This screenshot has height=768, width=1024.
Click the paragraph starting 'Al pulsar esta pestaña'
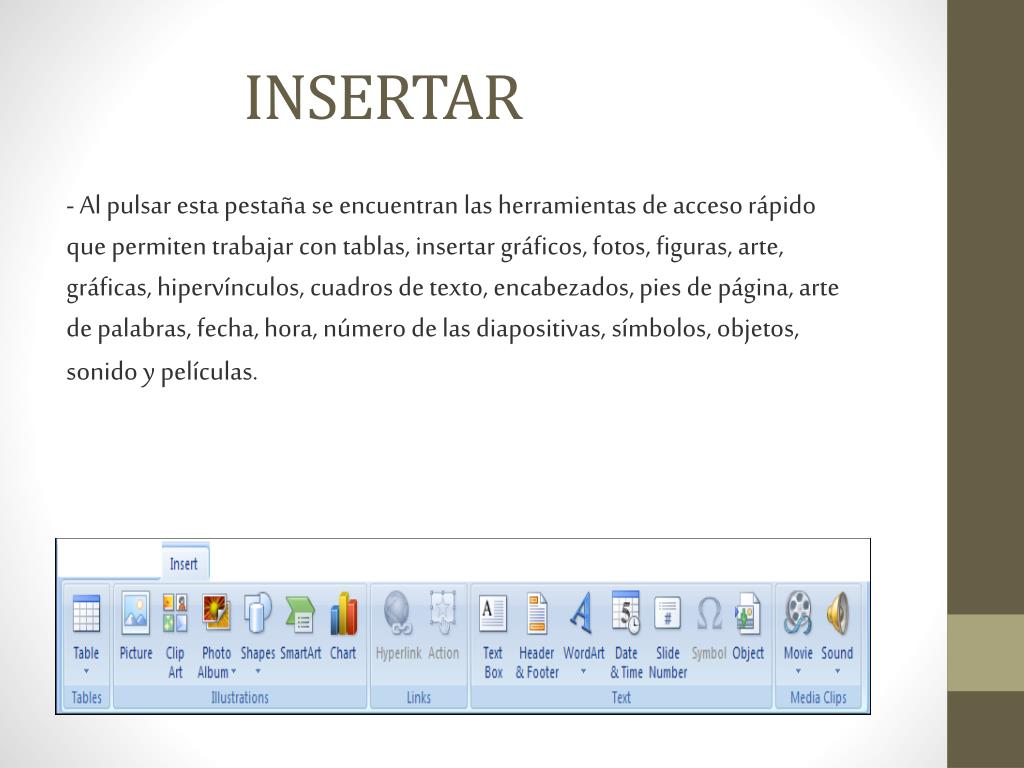tap(453, 288)
